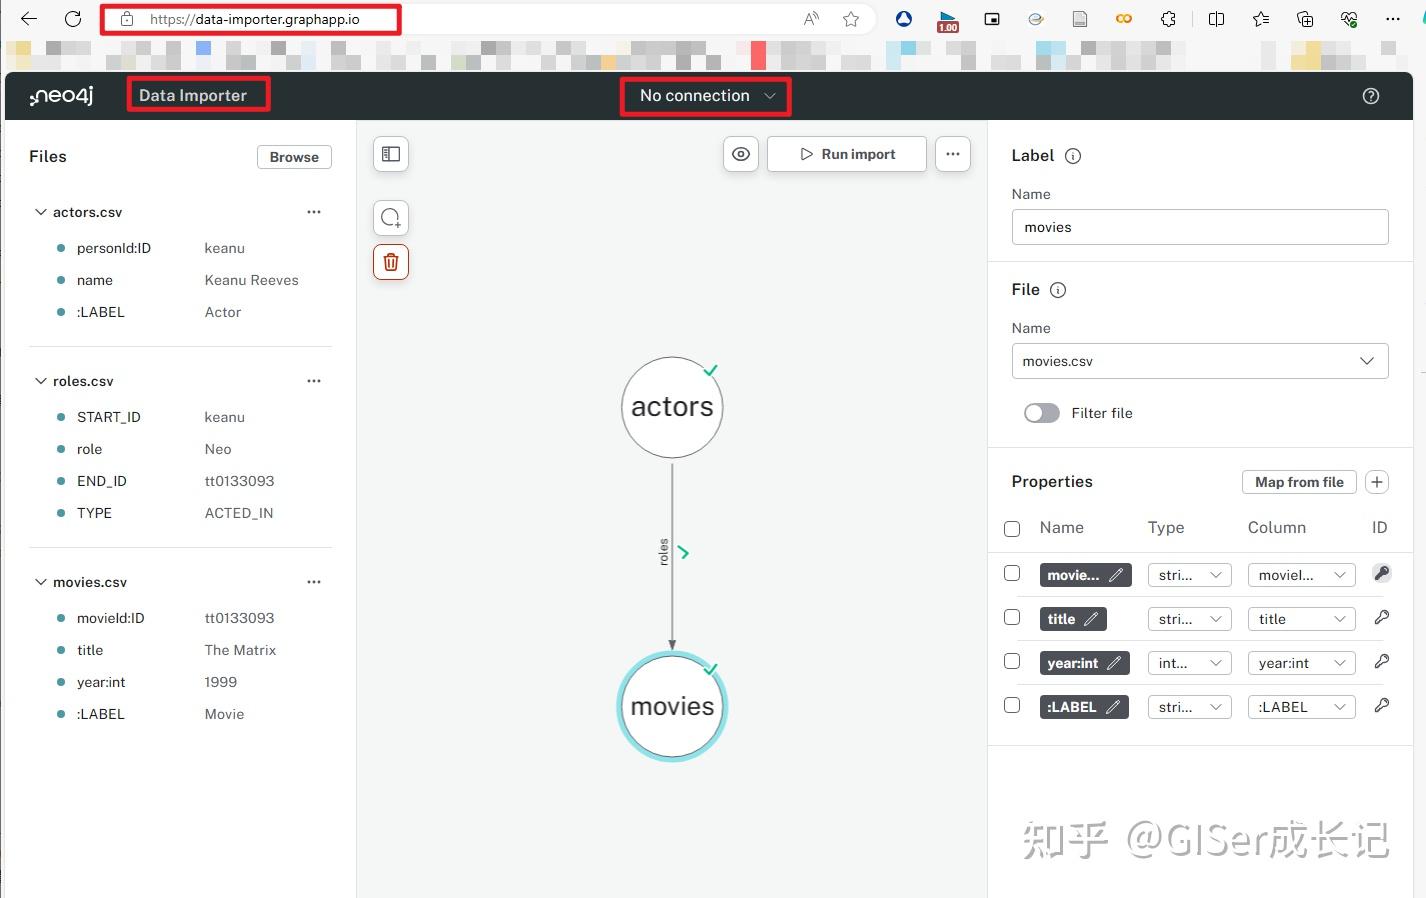1426x898 pixels.
Task: Check the checkbox beside the :LABEL property
Action: [1011, 705]
